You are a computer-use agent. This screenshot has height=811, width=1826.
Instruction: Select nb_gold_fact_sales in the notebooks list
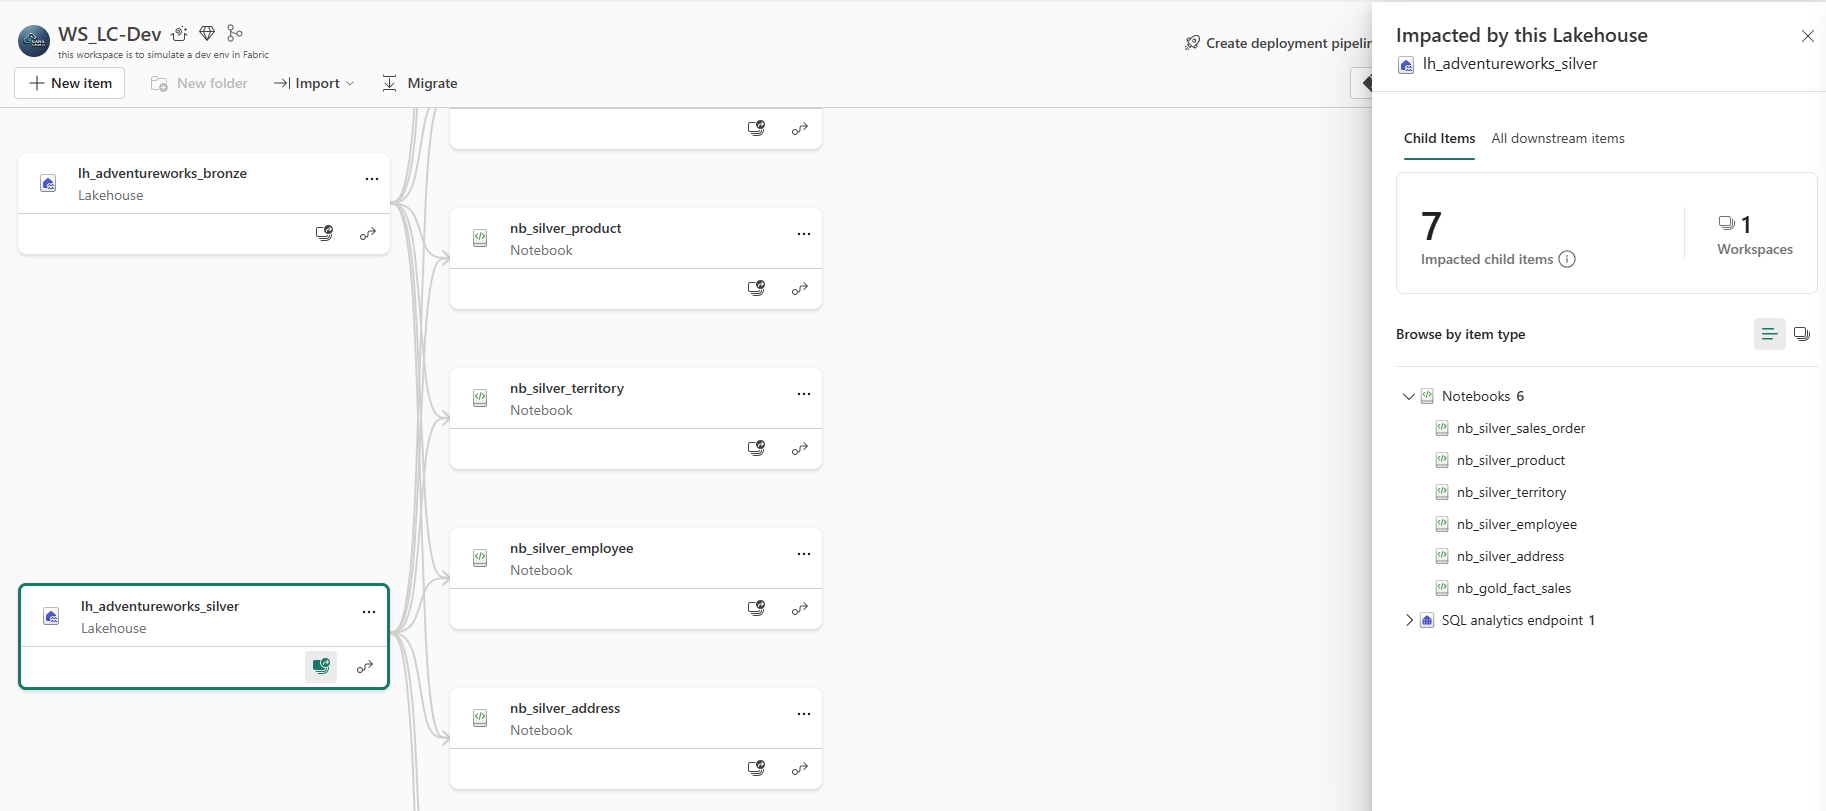(1513, 588)
